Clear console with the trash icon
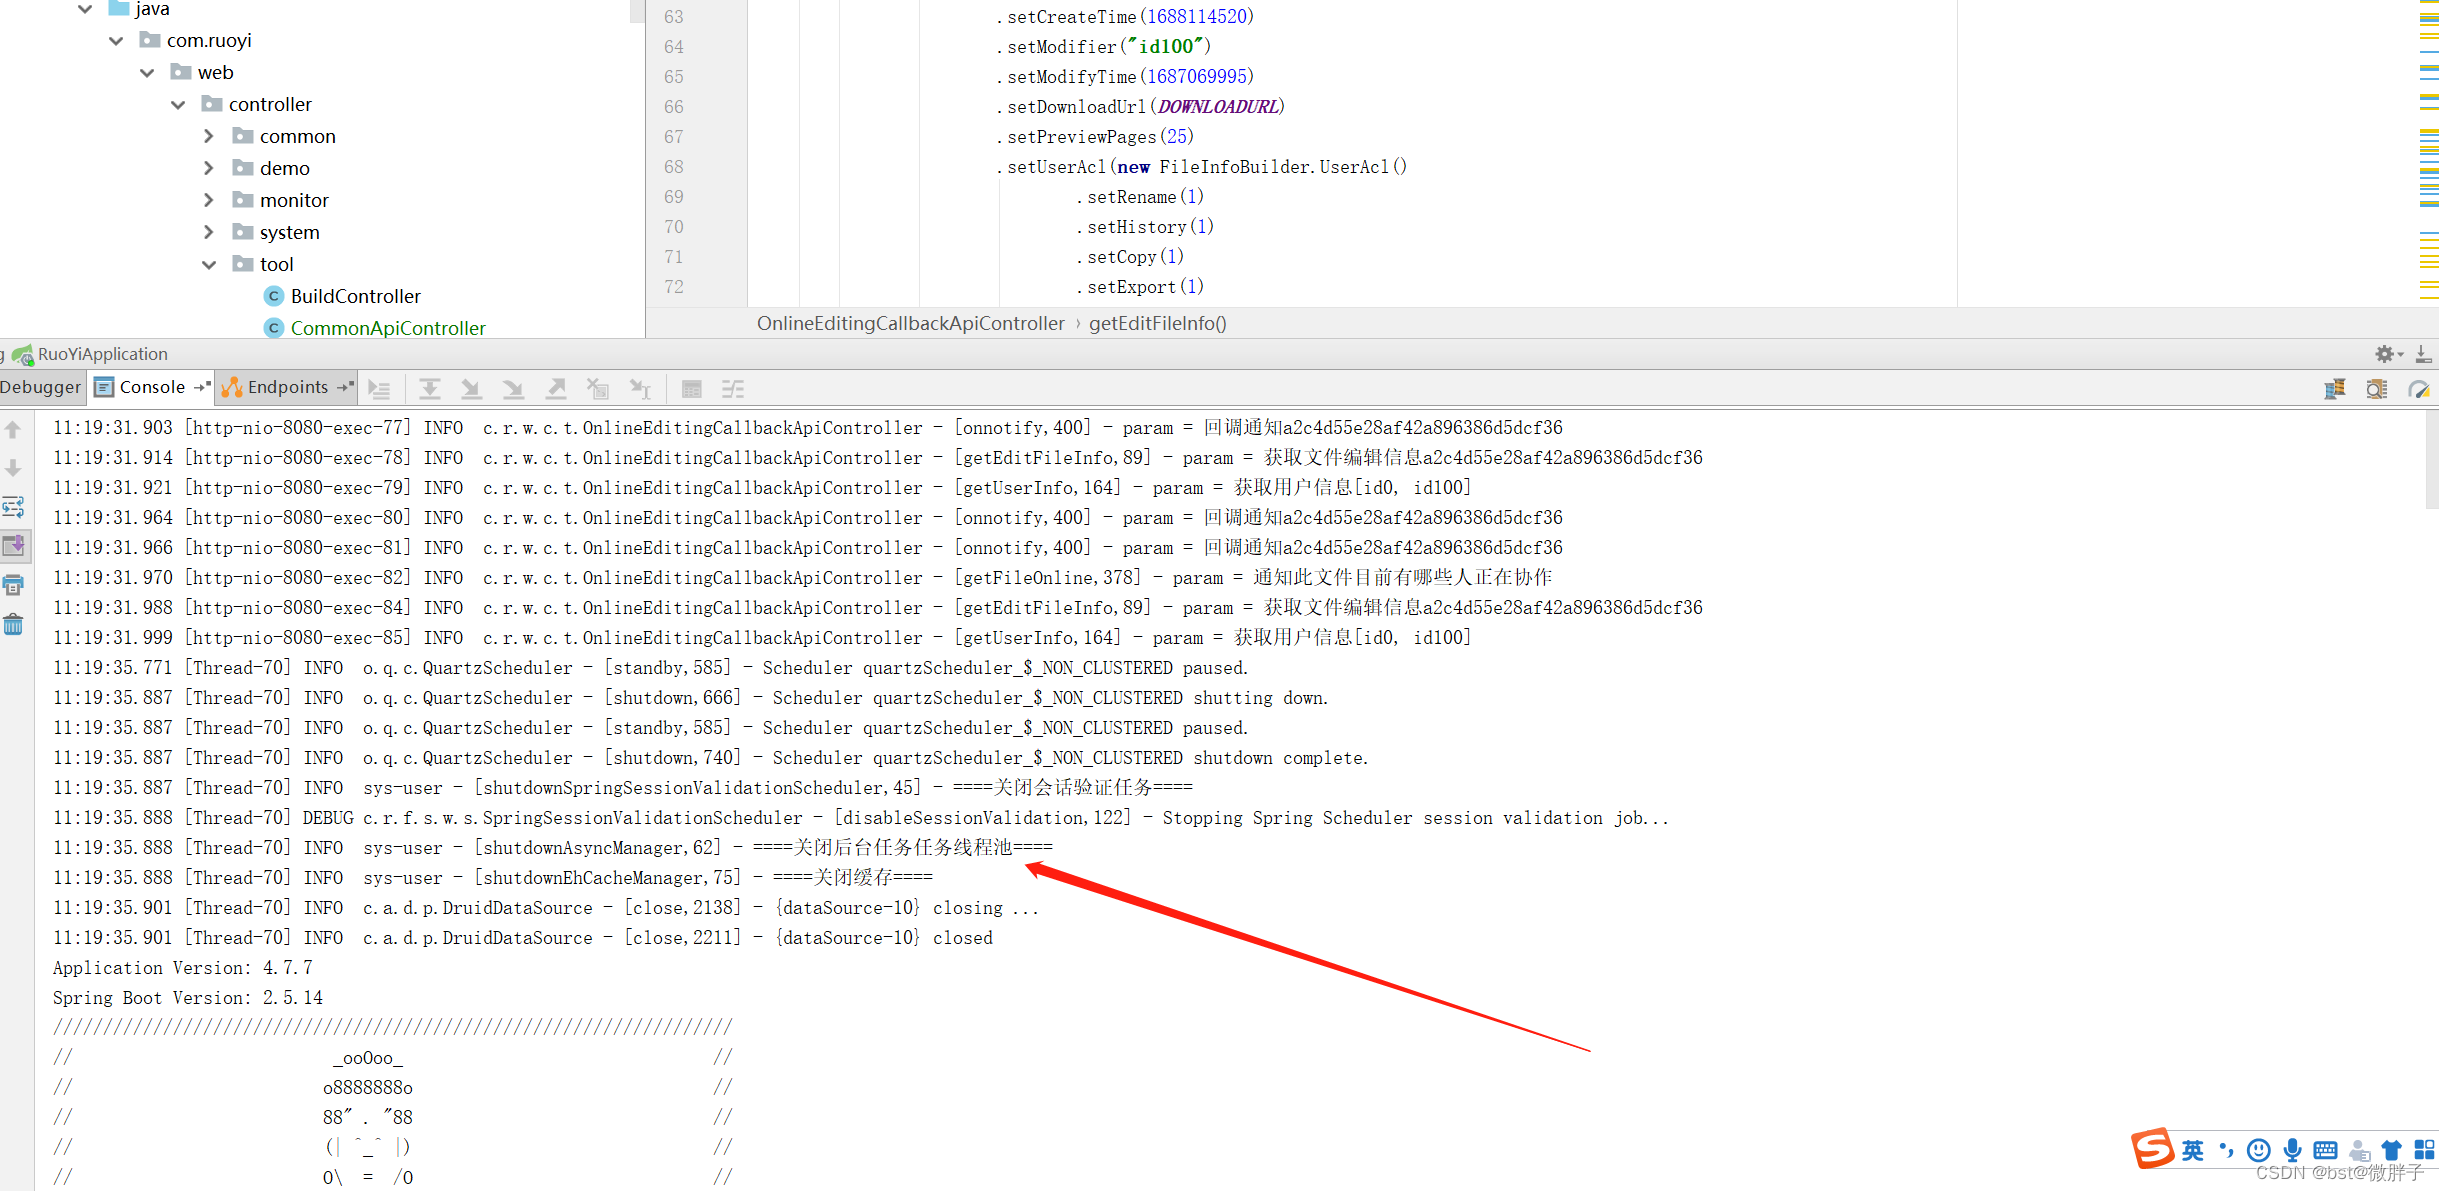 click(13, 625)
